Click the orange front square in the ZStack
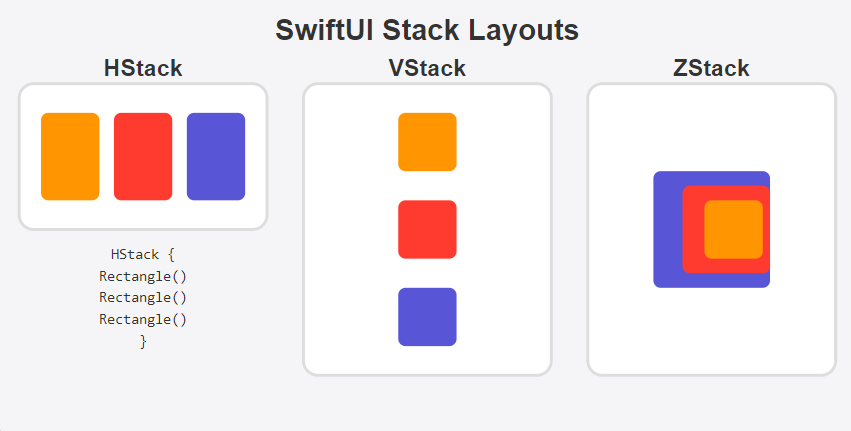The height and width of the screenshot is (431, 851). tap(733, 229)
